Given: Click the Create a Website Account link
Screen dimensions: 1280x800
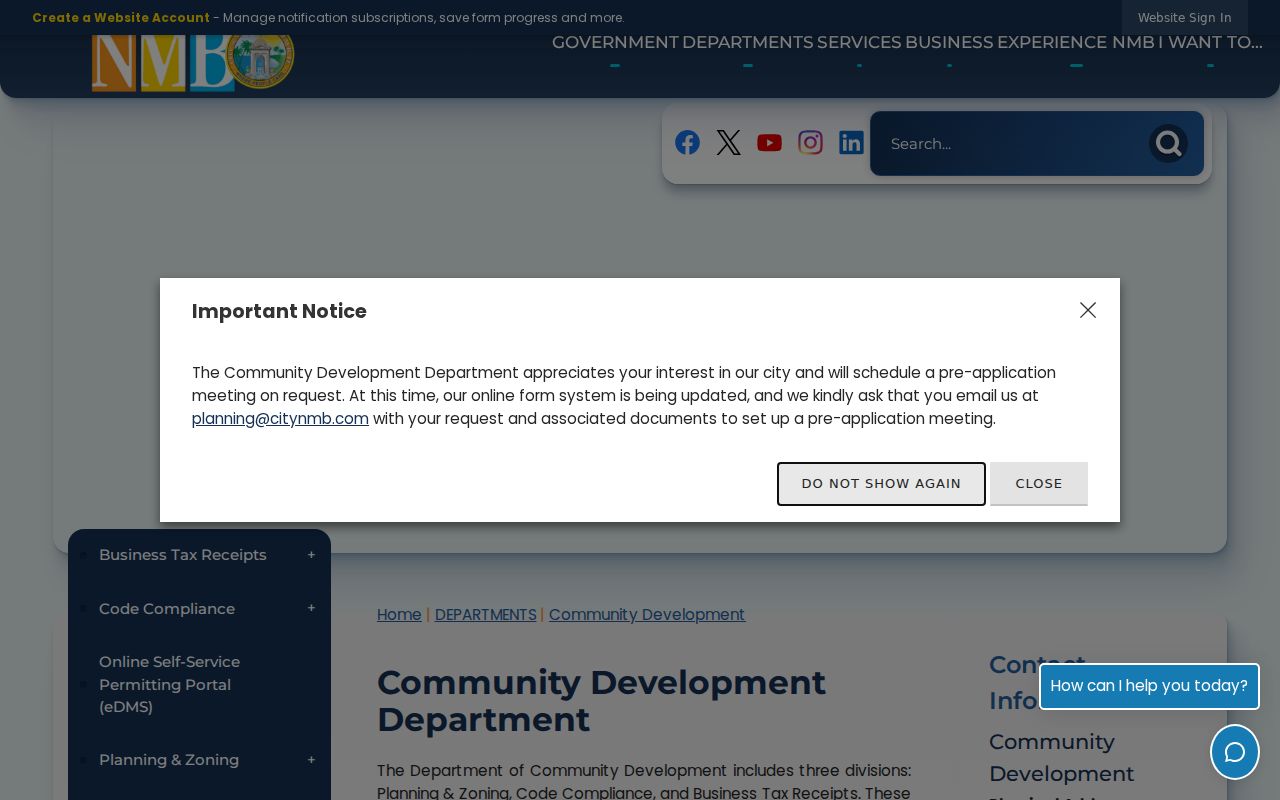Looking at the screenshot, I should 121,18.
